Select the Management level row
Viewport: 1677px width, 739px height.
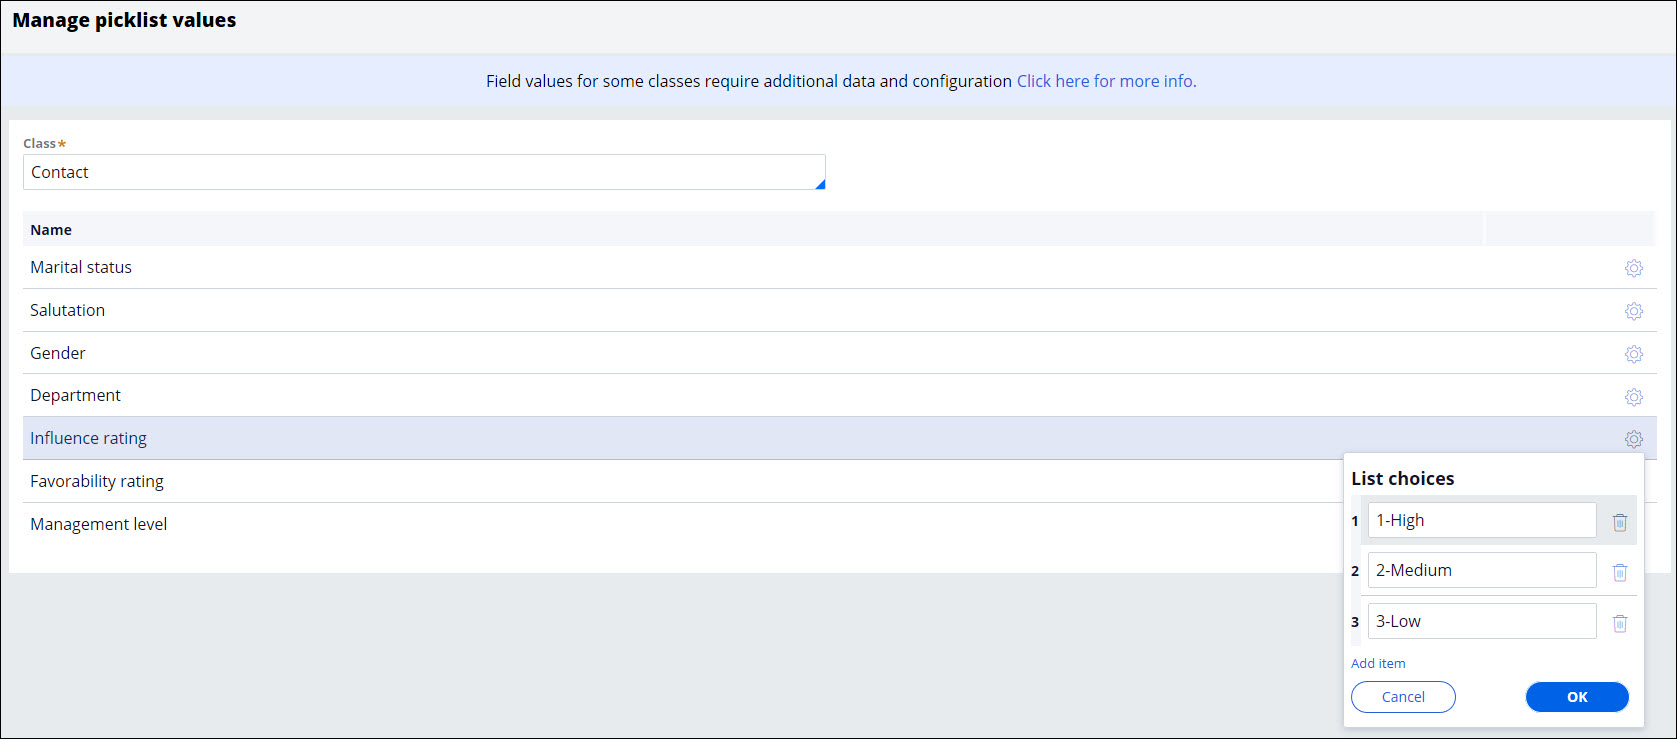pyautogui.click(x=99, y=524)
